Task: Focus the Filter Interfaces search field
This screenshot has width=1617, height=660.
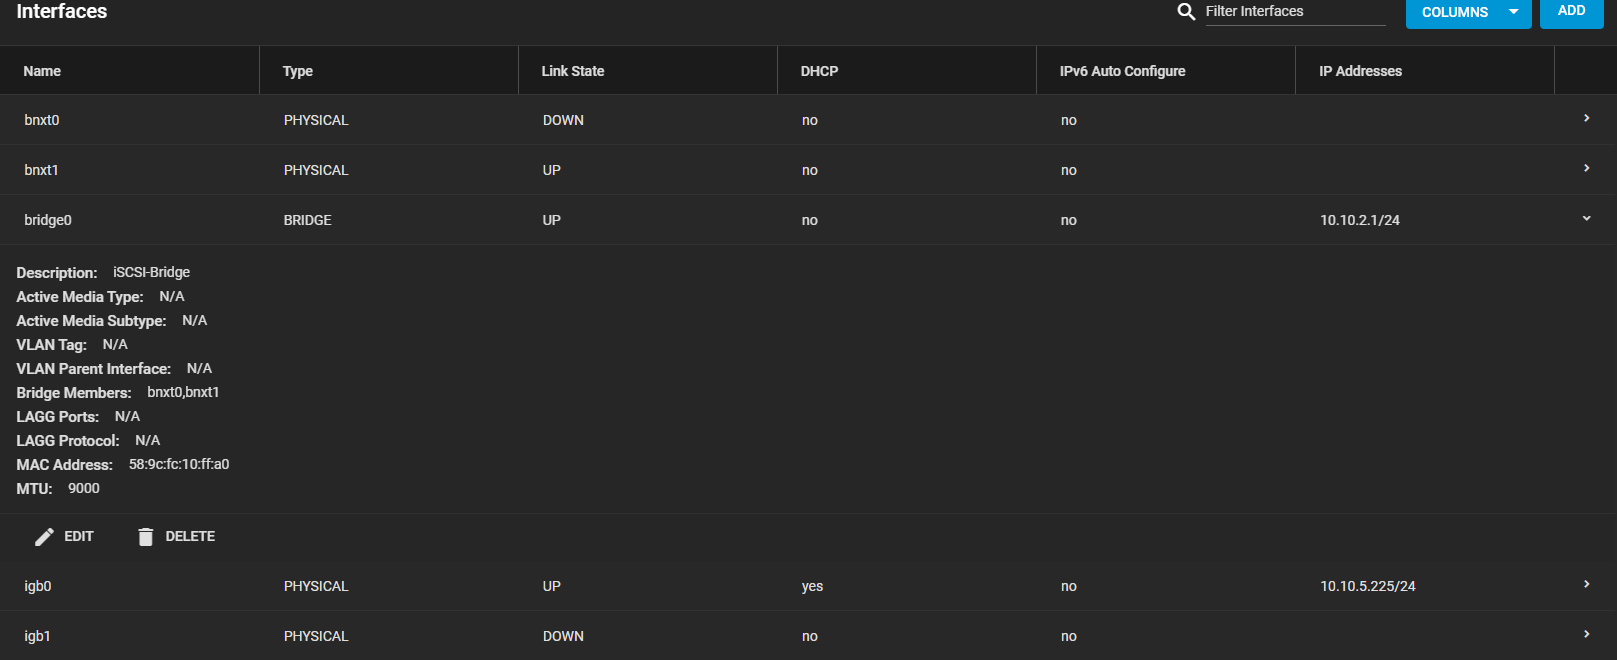Action: (1295, 11)
